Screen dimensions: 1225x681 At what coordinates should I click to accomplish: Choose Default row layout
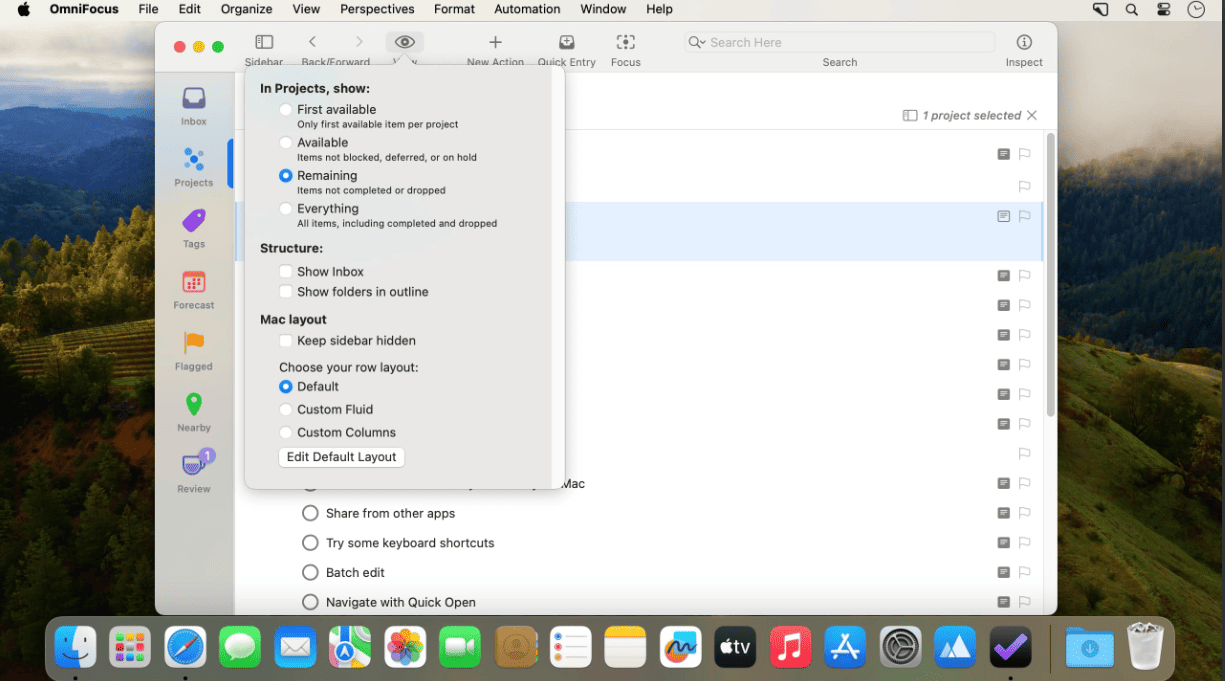click(x=286, y=387)
